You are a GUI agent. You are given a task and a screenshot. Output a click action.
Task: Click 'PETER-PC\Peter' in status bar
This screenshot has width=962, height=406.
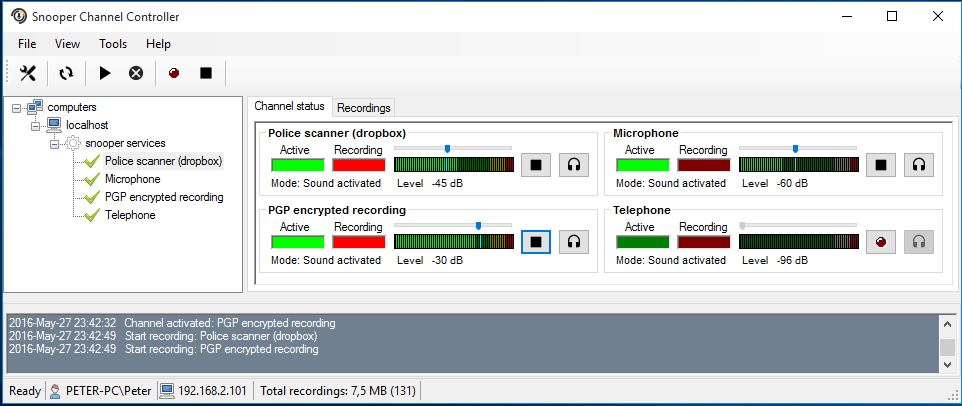click(x=109, y=391)
